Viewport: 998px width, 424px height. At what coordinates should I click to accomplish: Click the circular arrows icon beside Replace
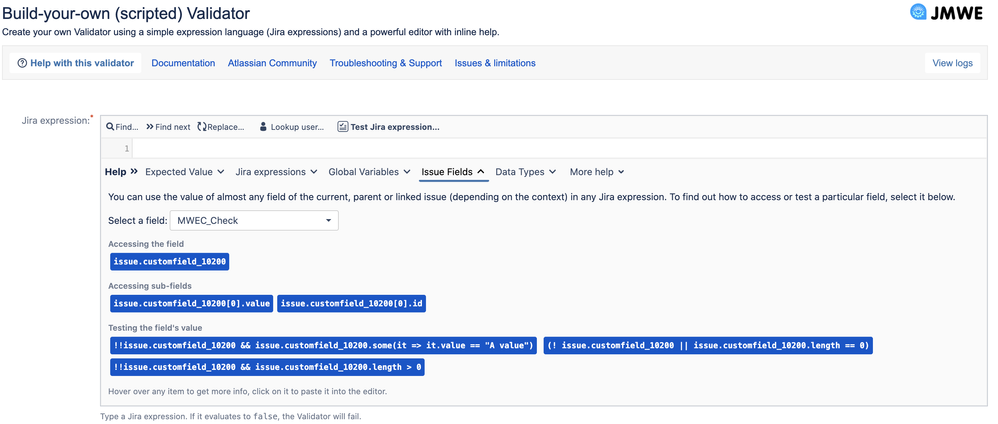click(x=202, y=127)
